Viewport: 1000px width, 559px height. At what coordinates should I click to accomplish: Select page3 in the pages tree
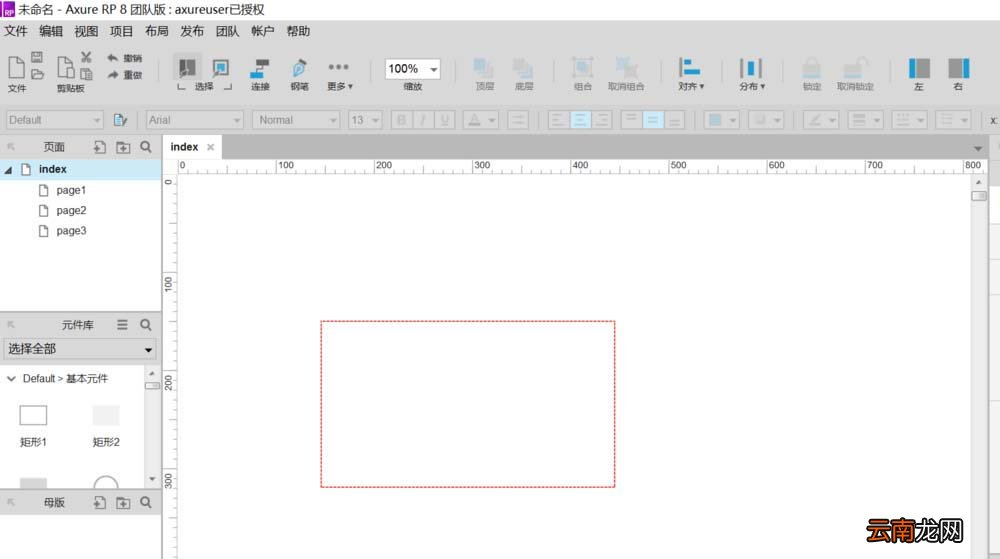[x=71, y=231]
